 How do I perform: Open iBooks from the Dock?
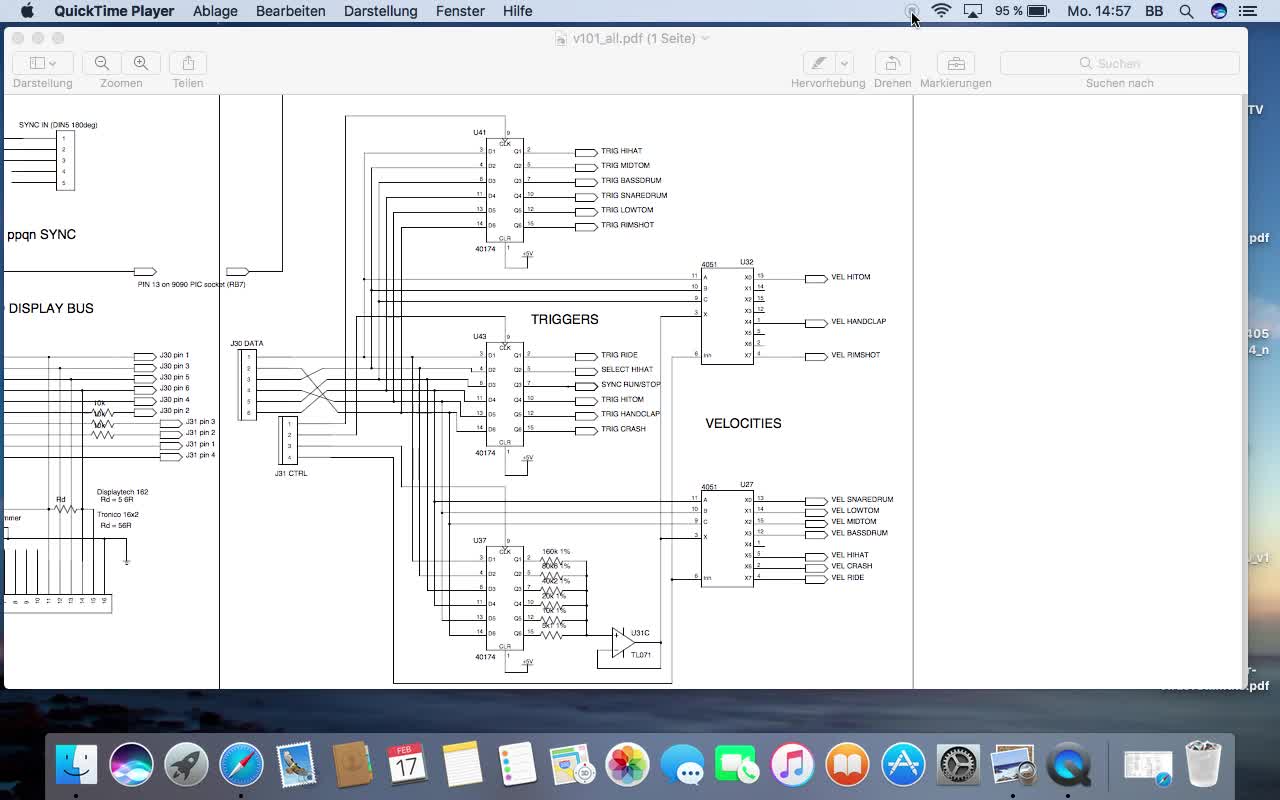pyautogui.click(x=847, y=766)
